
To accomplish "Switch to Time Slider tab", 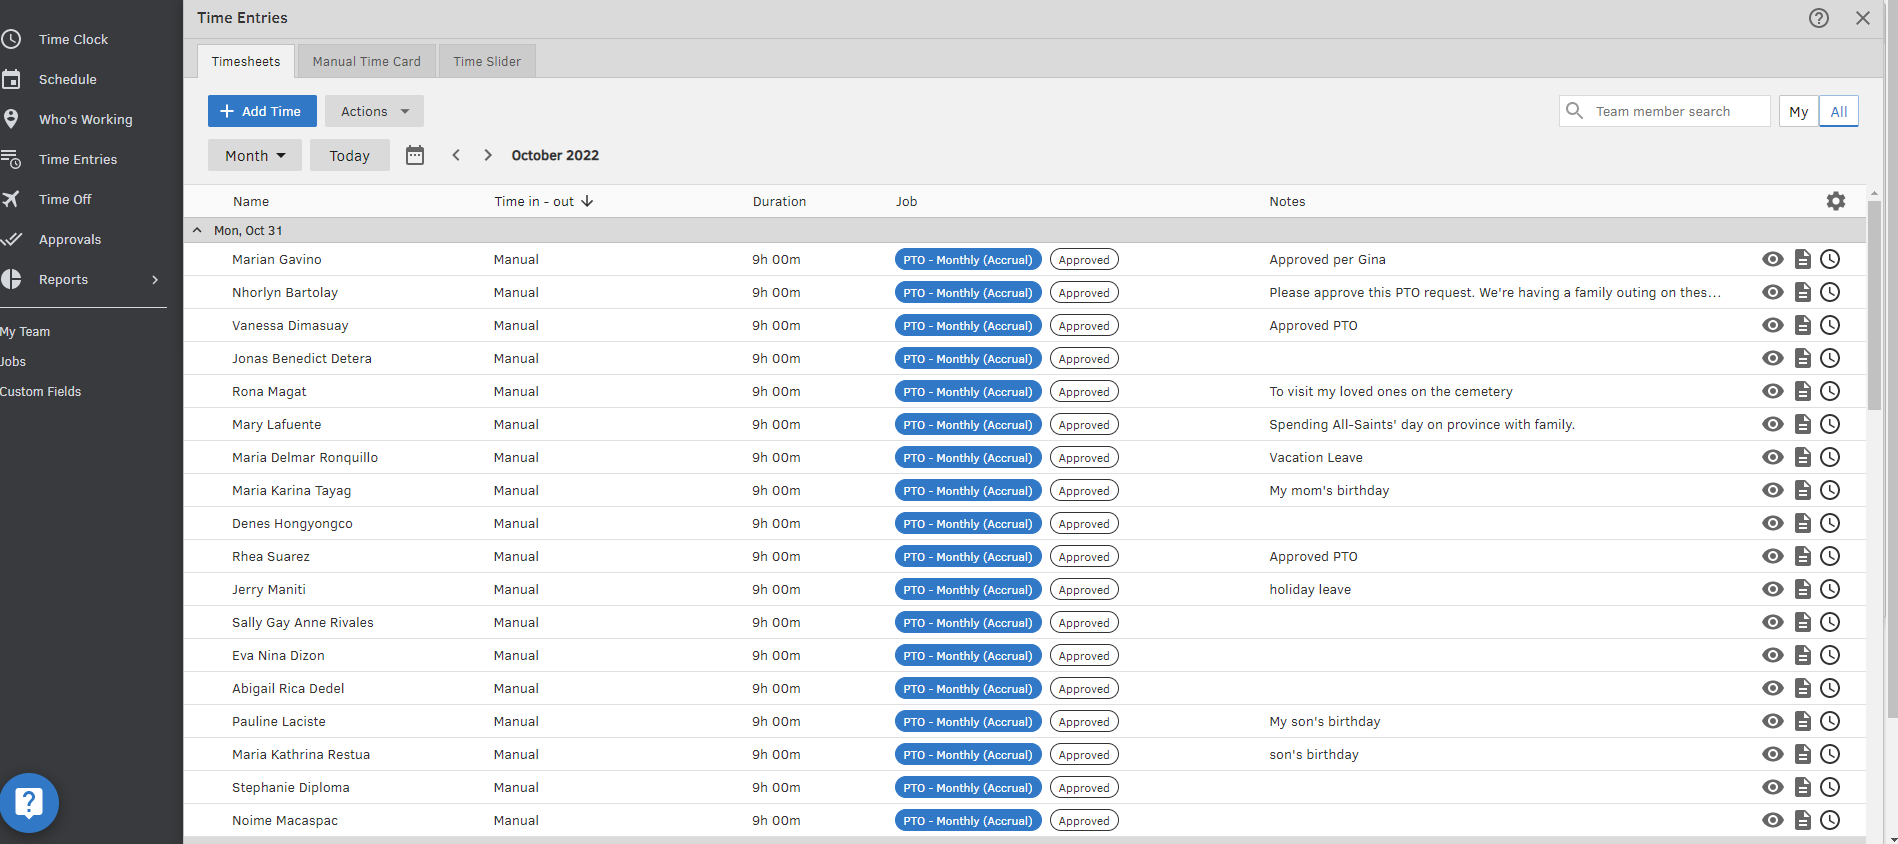I will coord(487,62).
